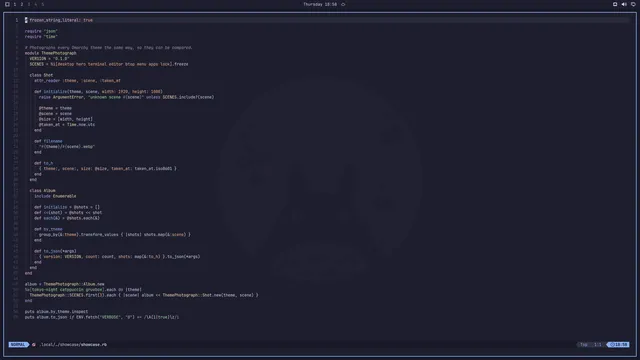640x360 pixels.
Task: Click the VERSION constant line
Action: (49, 58)
